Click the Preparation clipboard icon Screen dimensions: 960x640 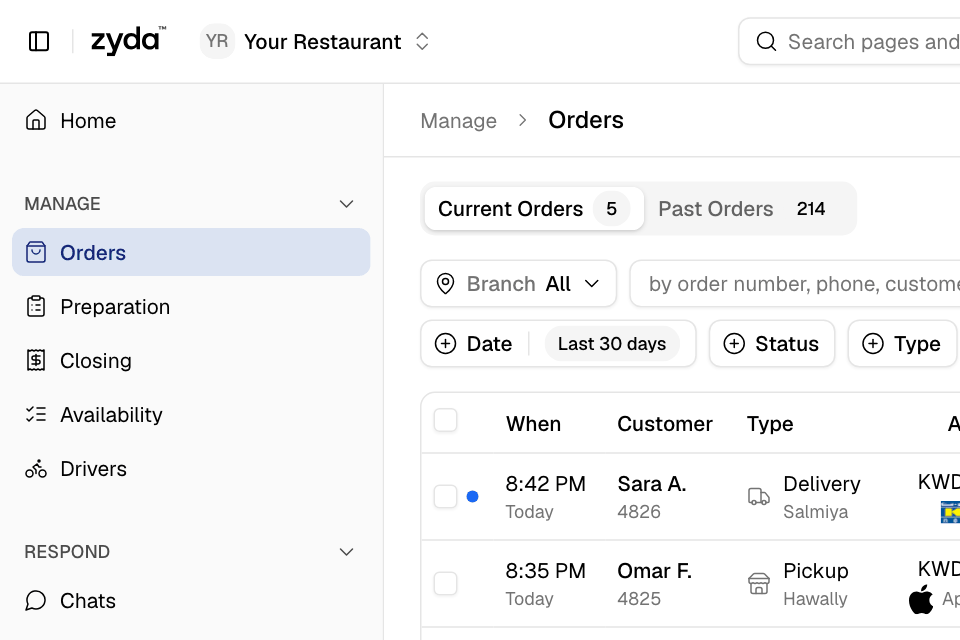[36, 306]
